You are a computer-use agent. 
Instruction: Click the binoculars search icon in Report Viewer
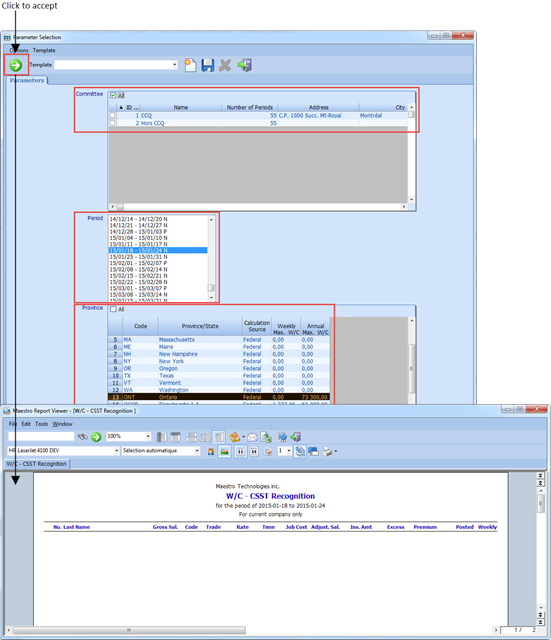coord(83,437)
